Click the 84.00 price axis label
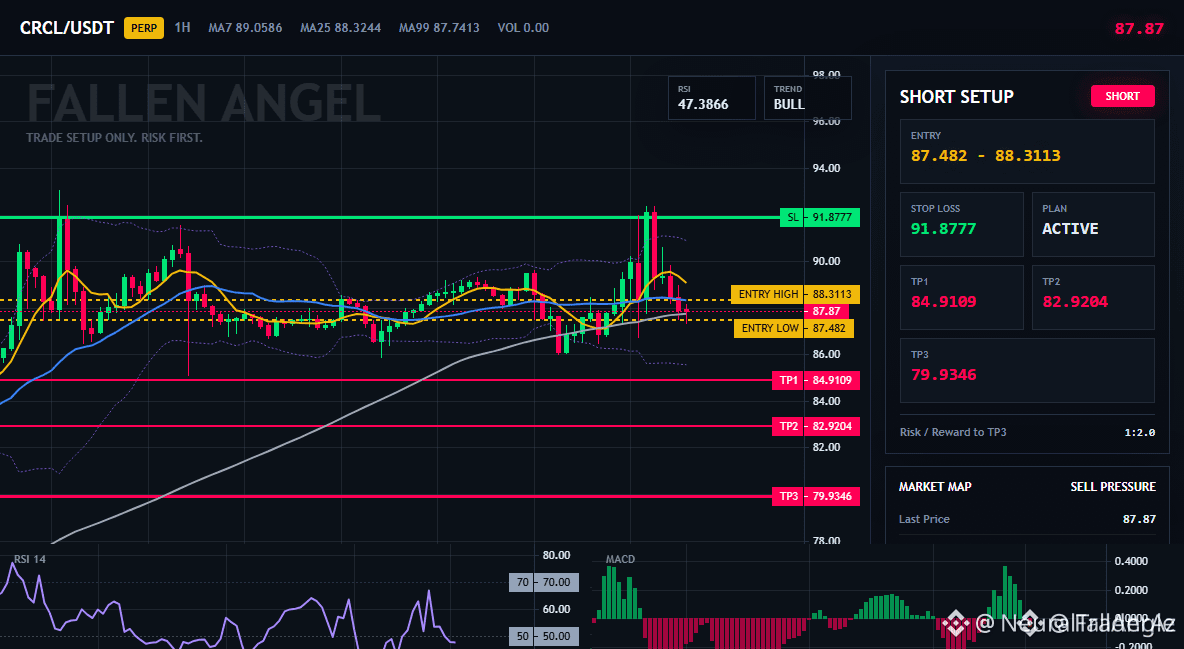 pos(826,400)
